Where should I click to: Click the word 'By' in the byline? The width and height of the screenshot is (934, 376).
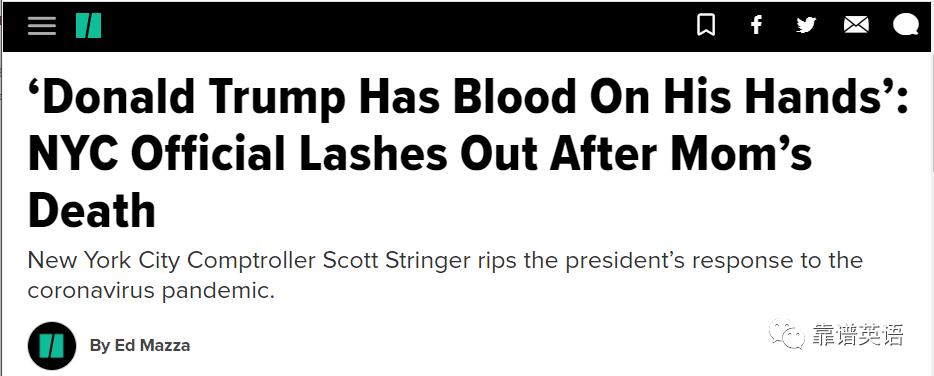(x=99, y=346)
